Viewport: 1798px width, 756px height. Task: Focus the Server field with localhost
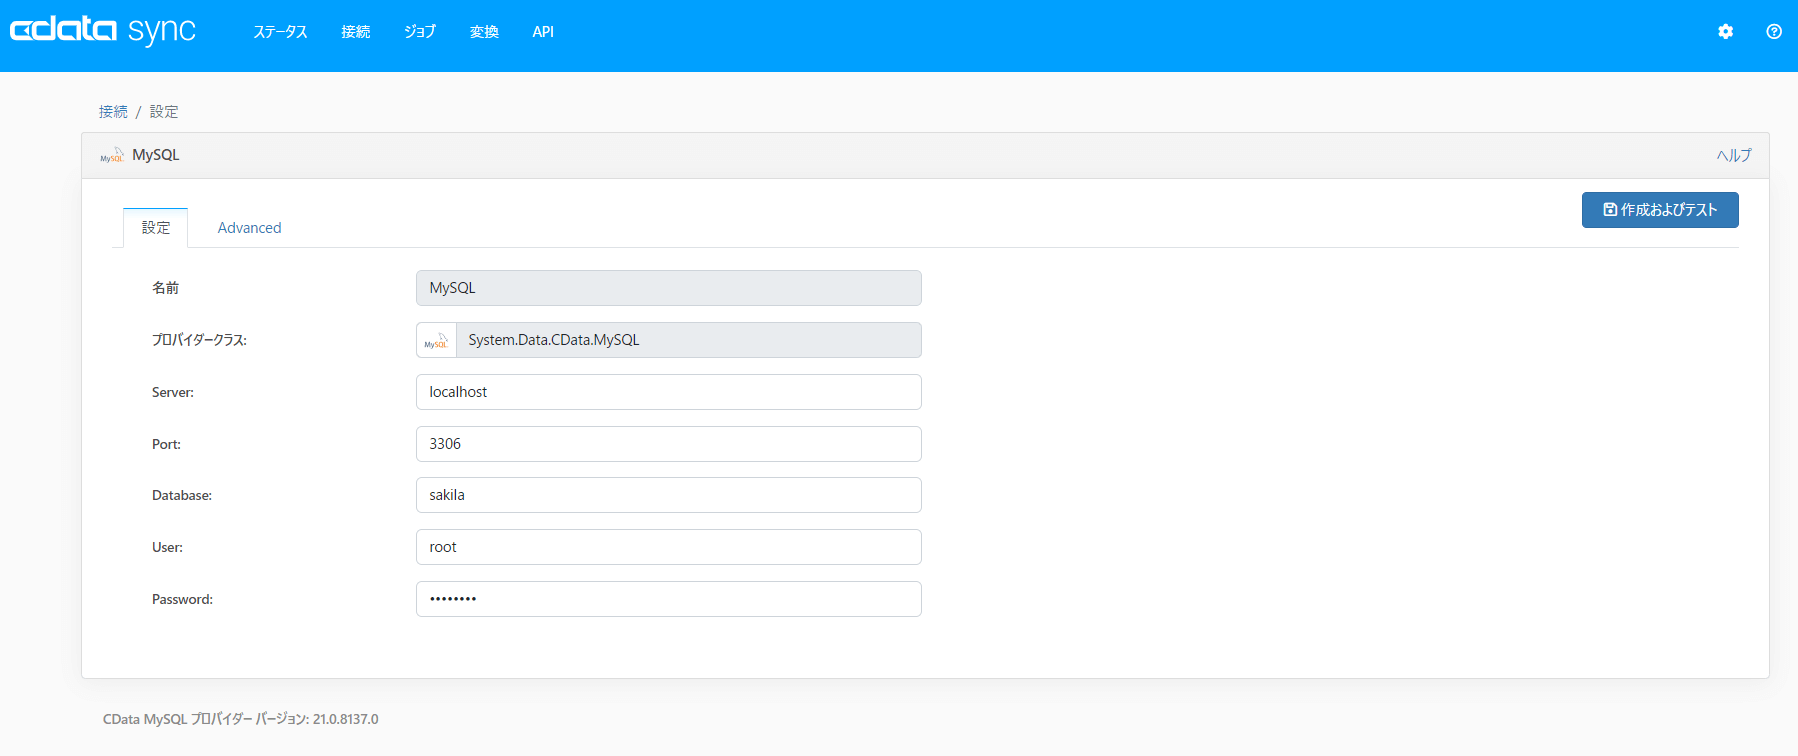(x=669, y=392)
